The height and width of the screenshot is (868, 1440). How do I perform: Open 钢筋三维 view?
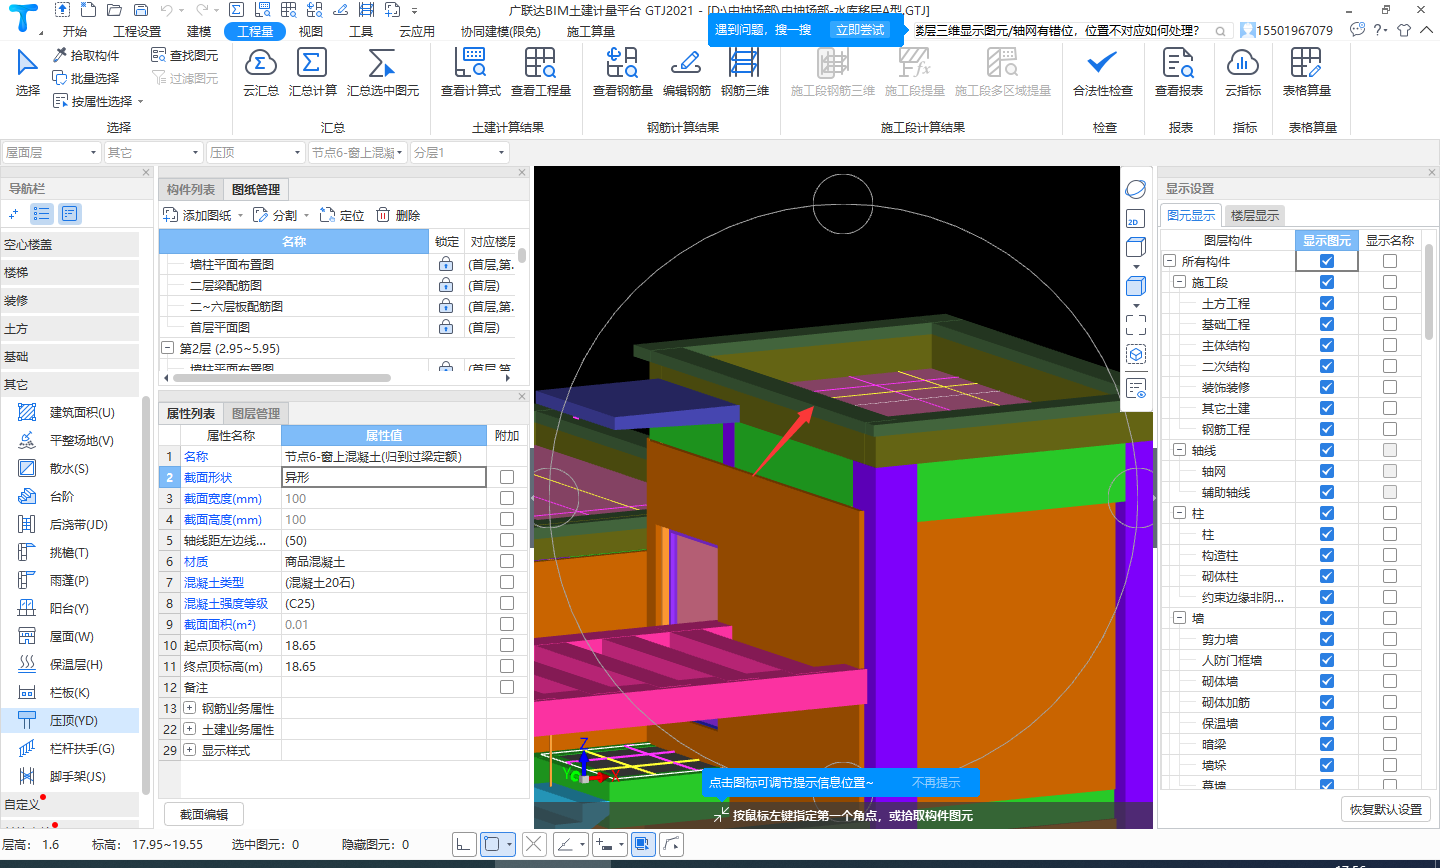(744, 72)
